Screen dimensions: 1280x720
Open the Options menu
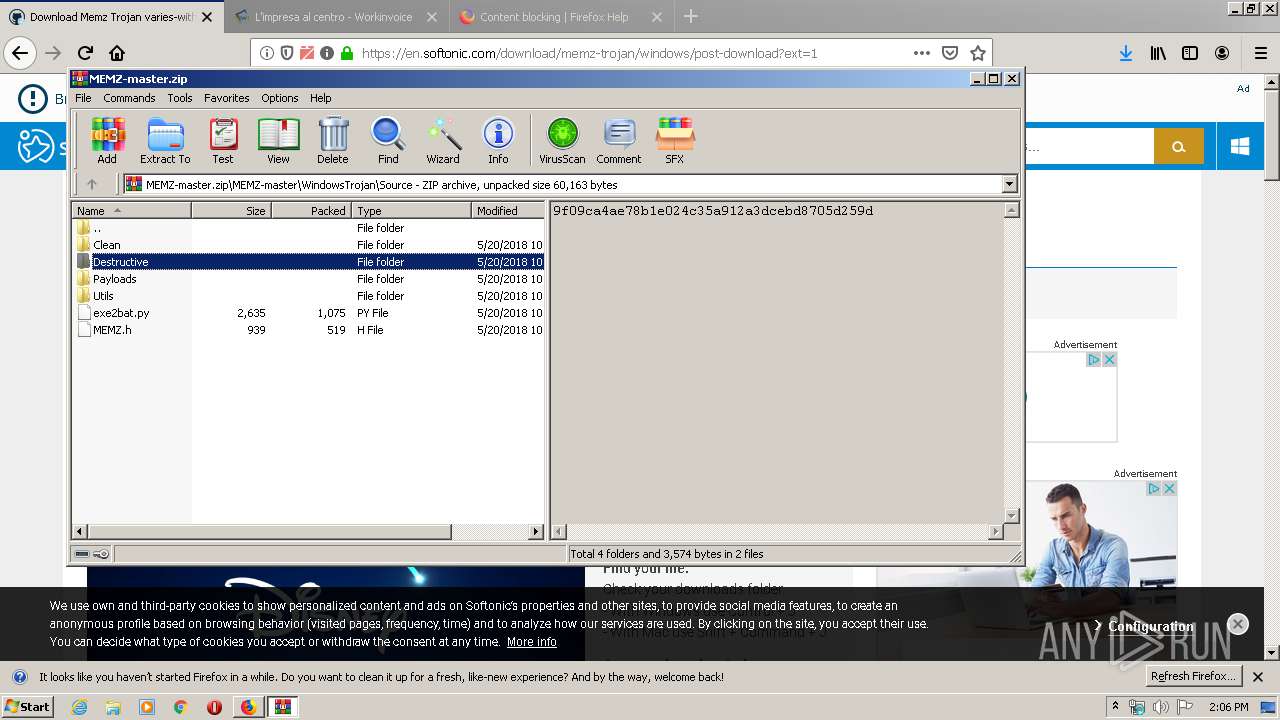pos(280,98)
